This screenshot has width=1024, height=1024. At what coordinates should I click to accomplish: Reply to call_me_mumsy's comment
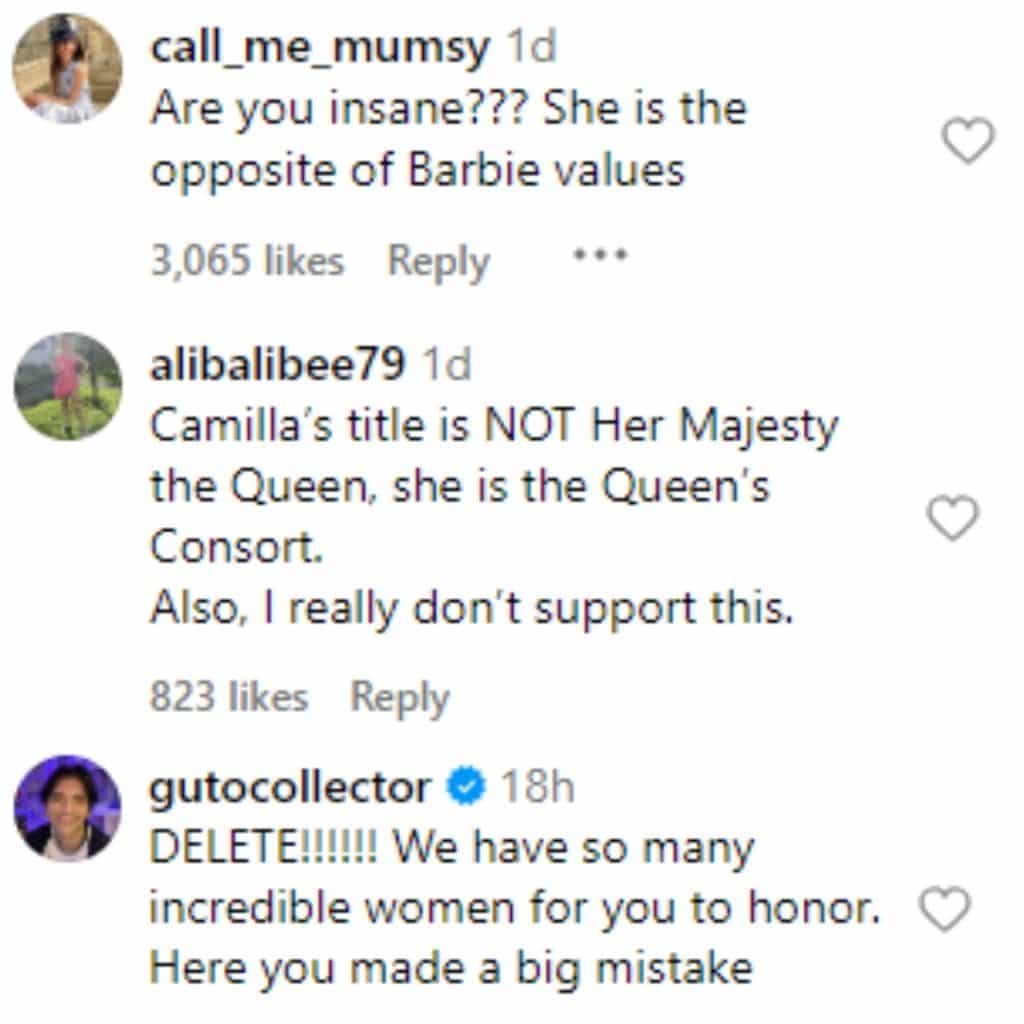click(x=438, y=261)
